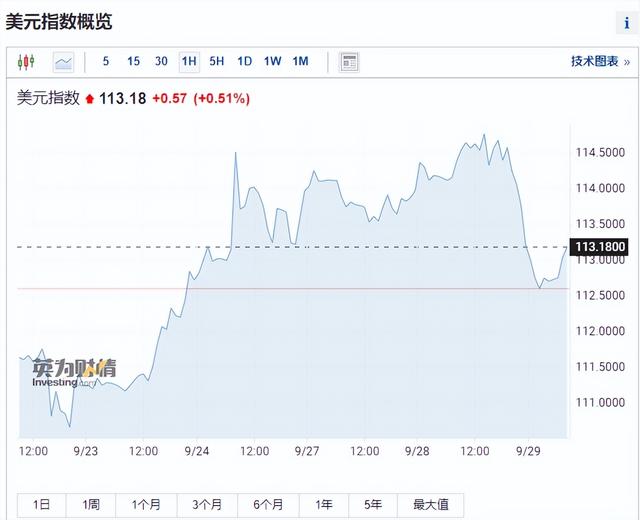
Task: Open the news overlay icon
Action: point(349,62)
